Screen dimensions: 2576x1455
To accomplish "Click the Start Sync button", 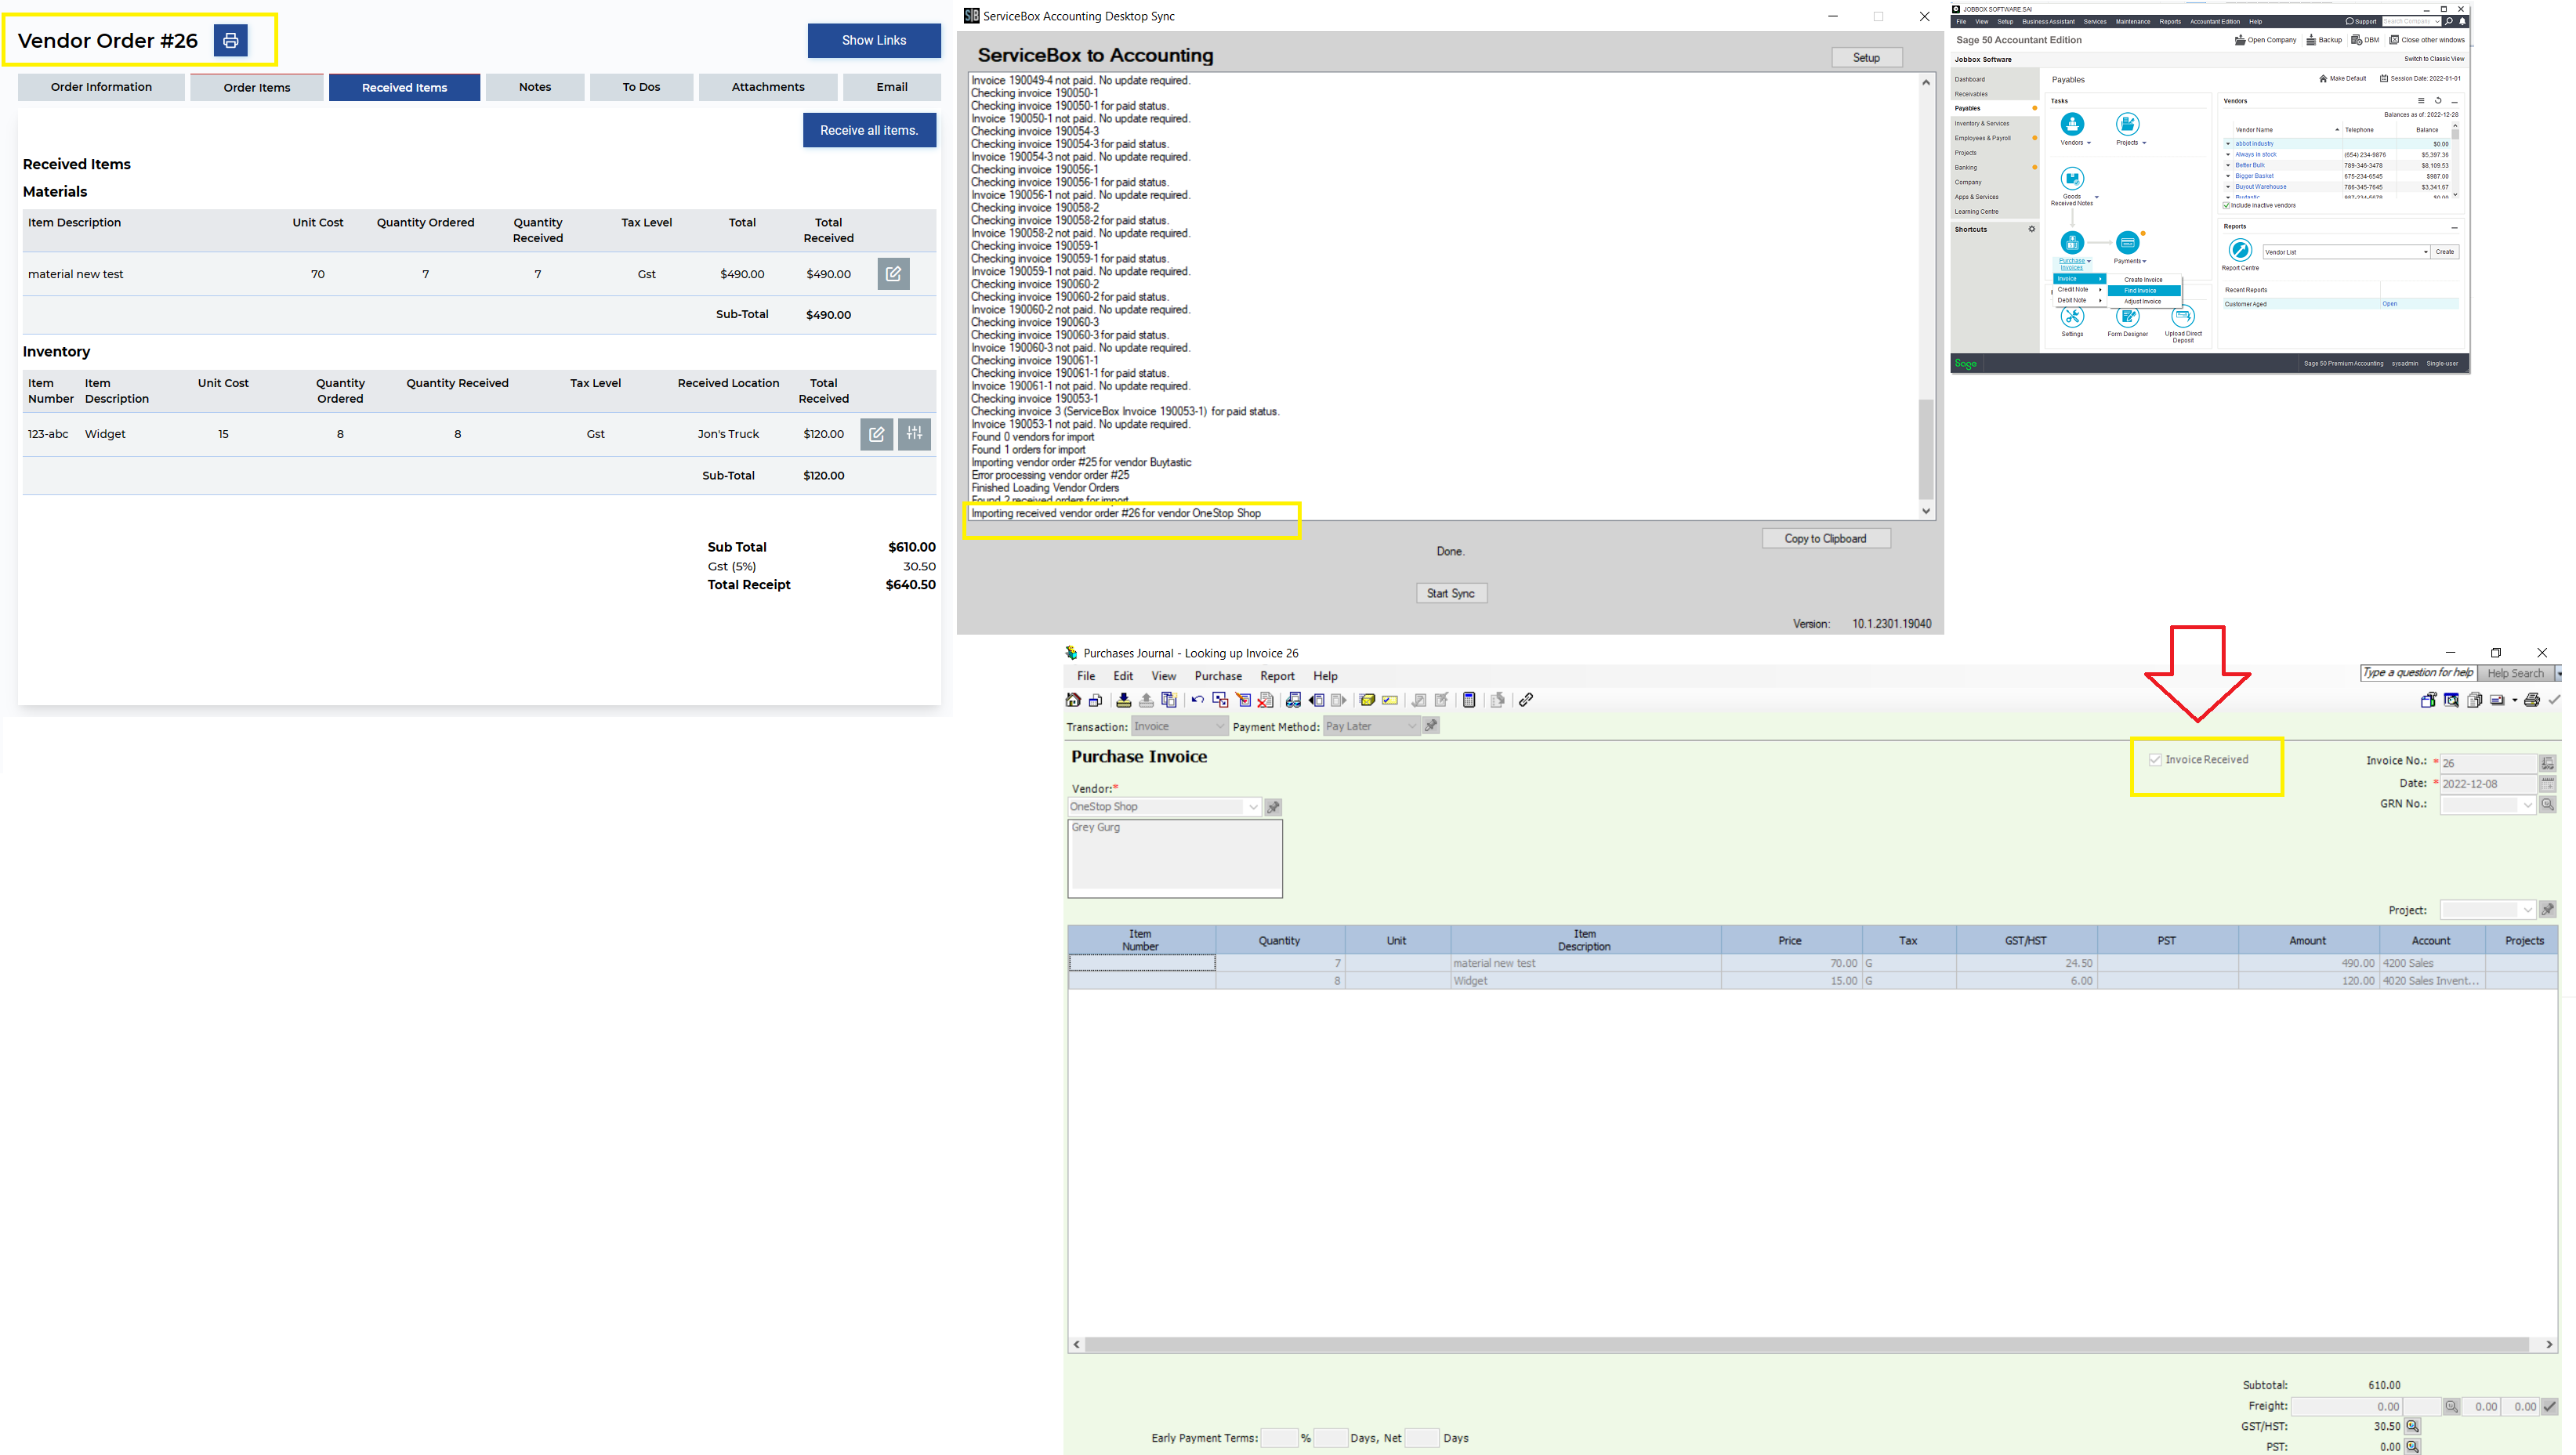I will tap(1450, 593).
